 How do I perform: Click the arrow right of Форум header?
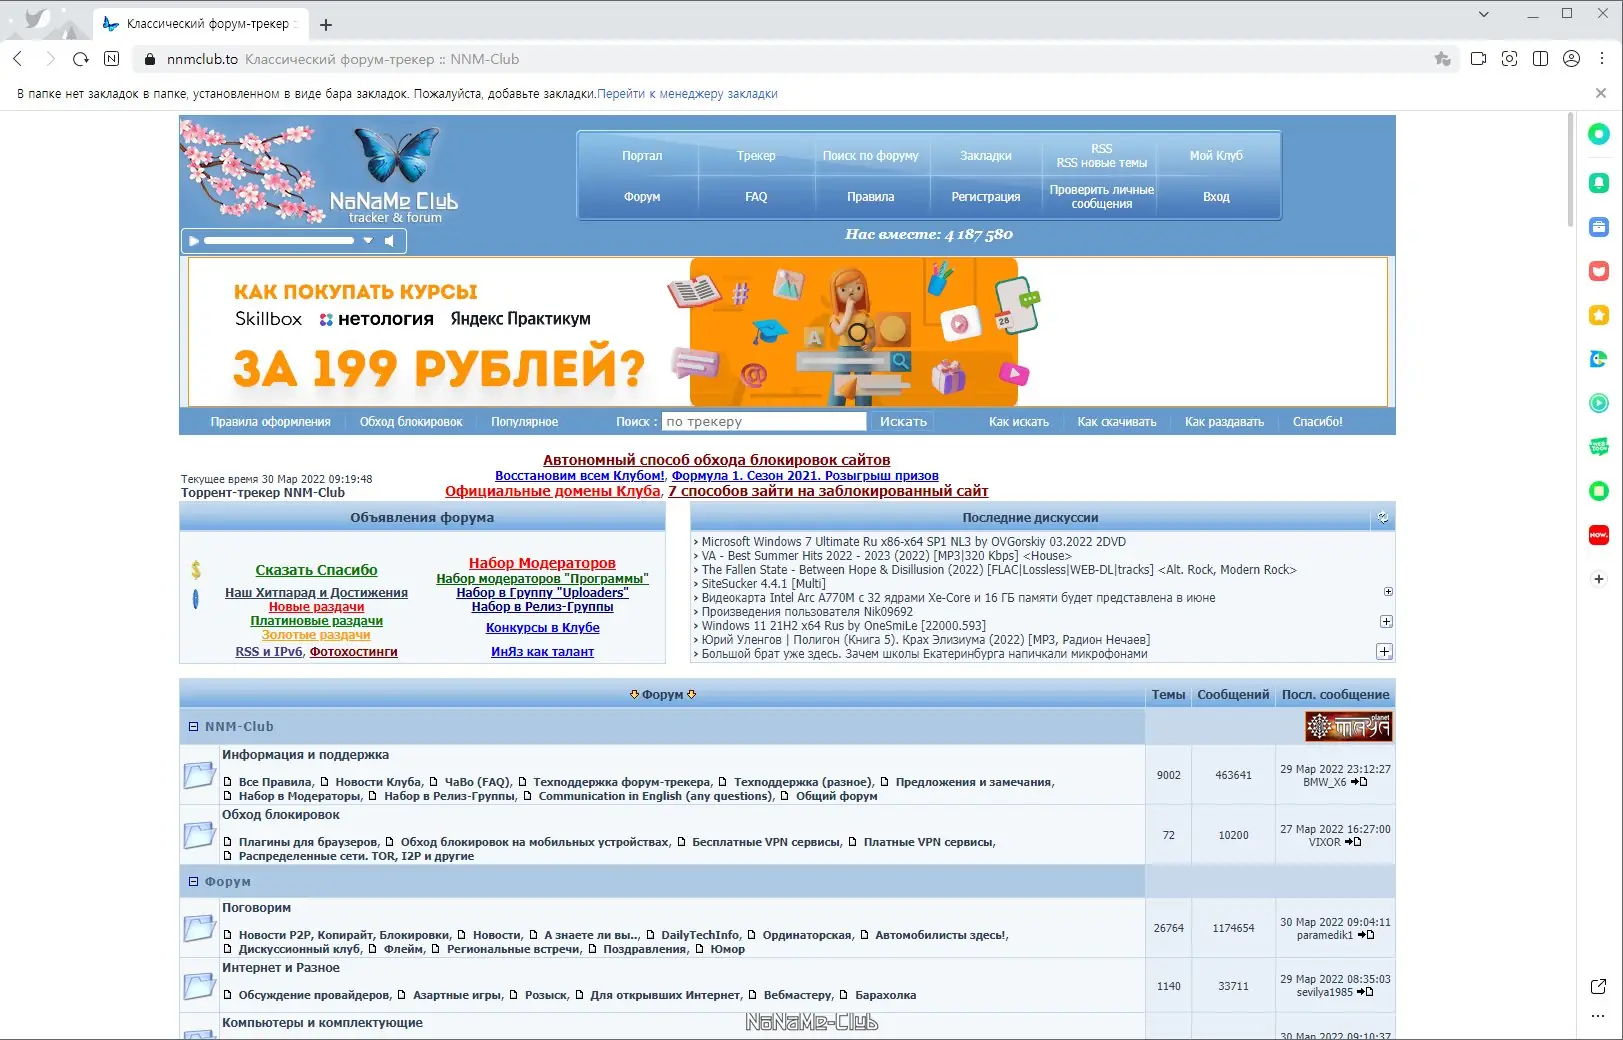(692, 695)
